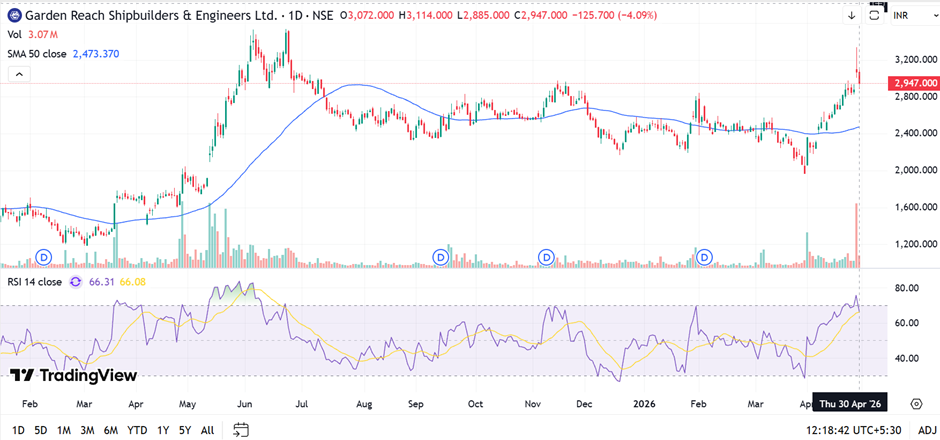Choose the All time range
This screenshot has height=440, width=940.
pos(207,430)
